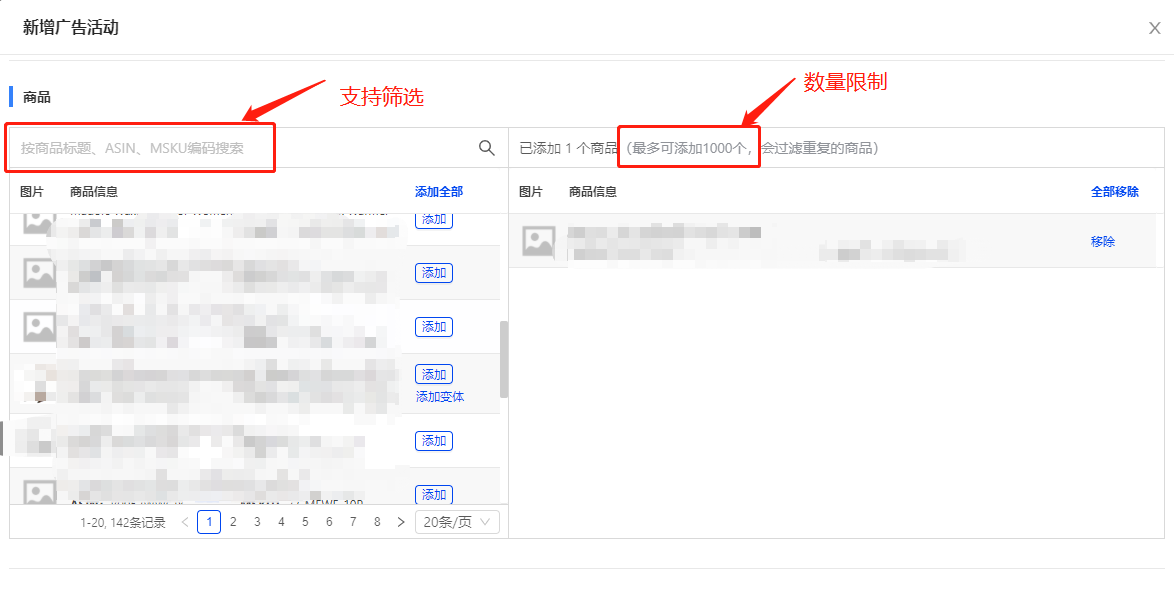
Task: Close the 新增广告活动 dialog
Action: tap(1154, 28)
